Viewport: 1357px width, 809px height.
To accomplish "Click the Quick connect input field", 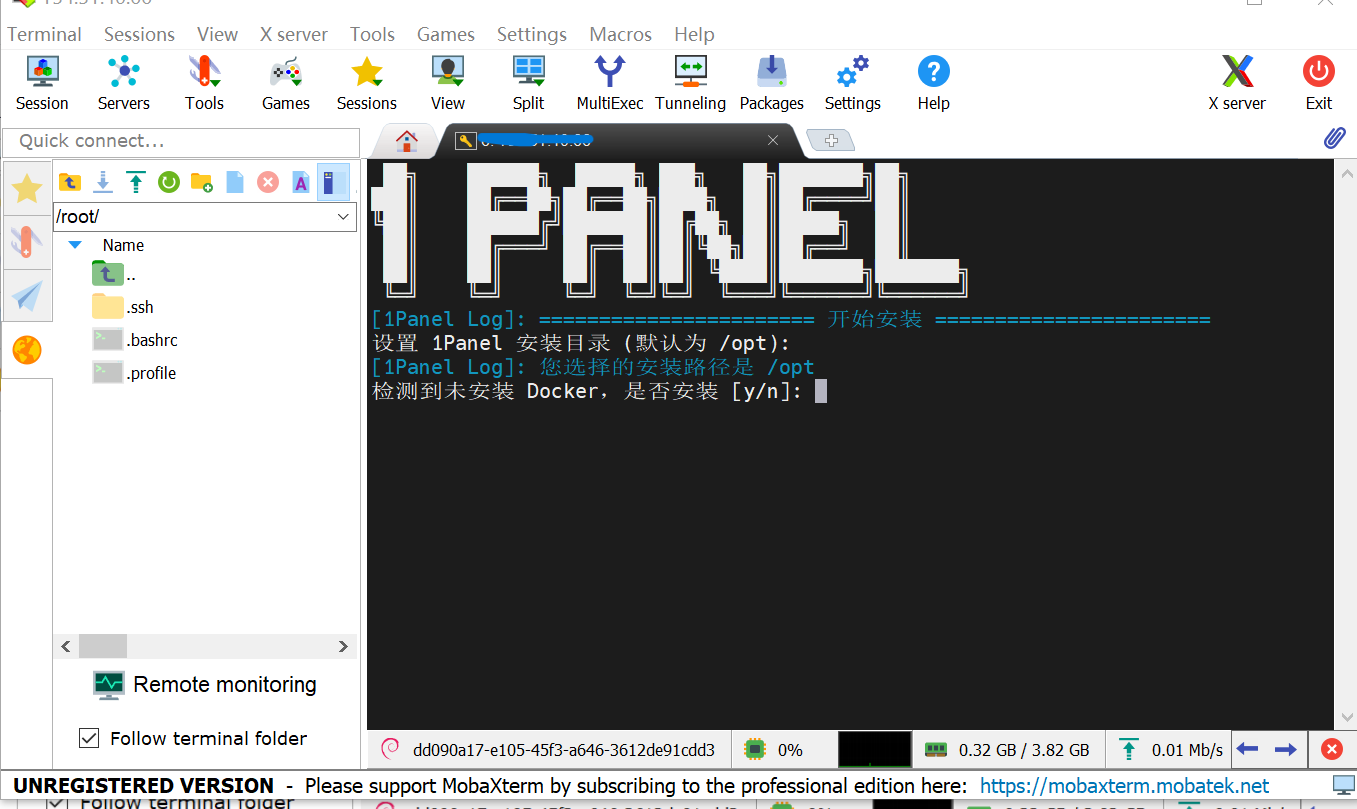I will (180, 141).
